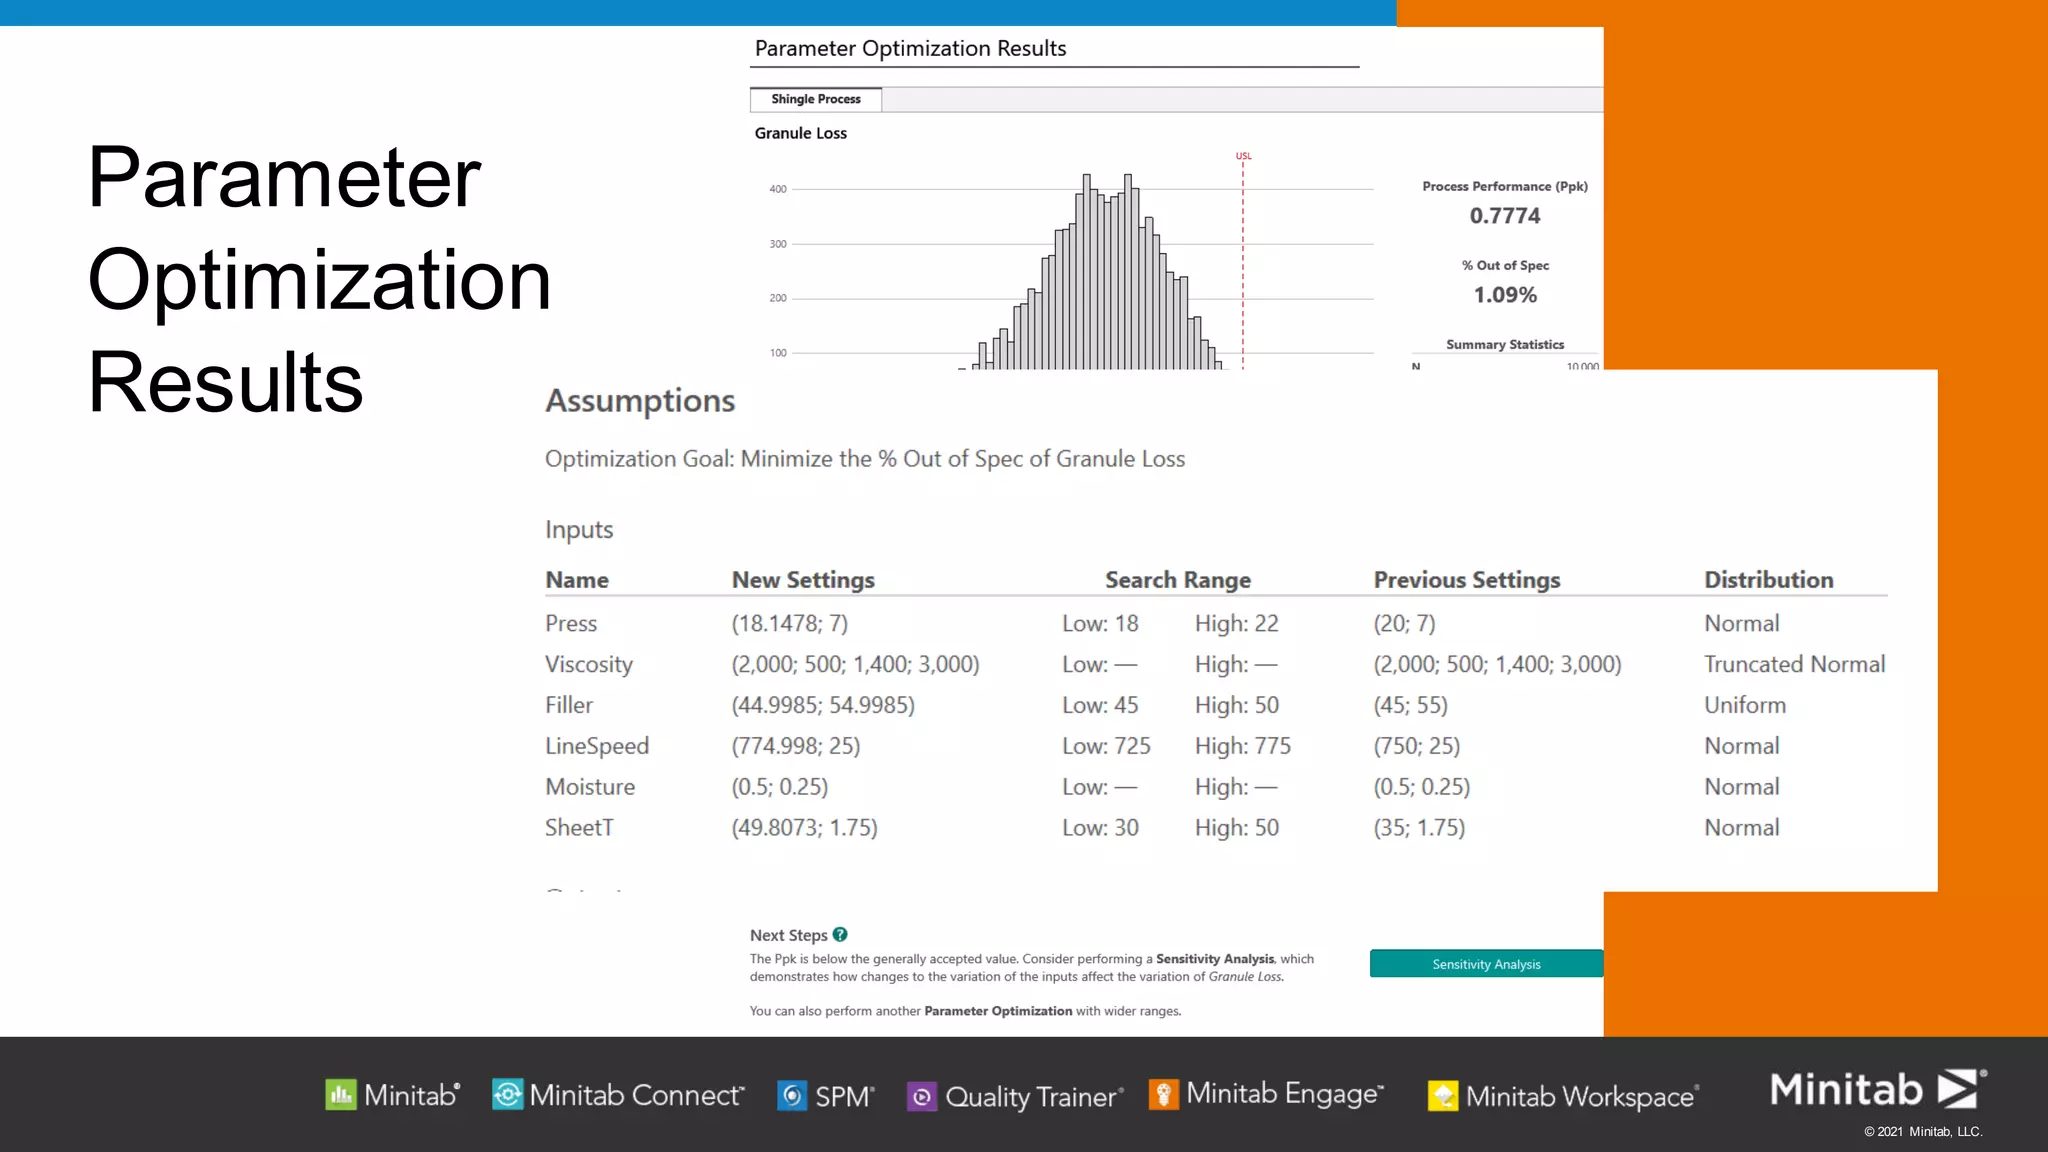Click LineSpeed new setting (774.998; 25)
The image size is (2048, 1152).
[x=796, y=746]
